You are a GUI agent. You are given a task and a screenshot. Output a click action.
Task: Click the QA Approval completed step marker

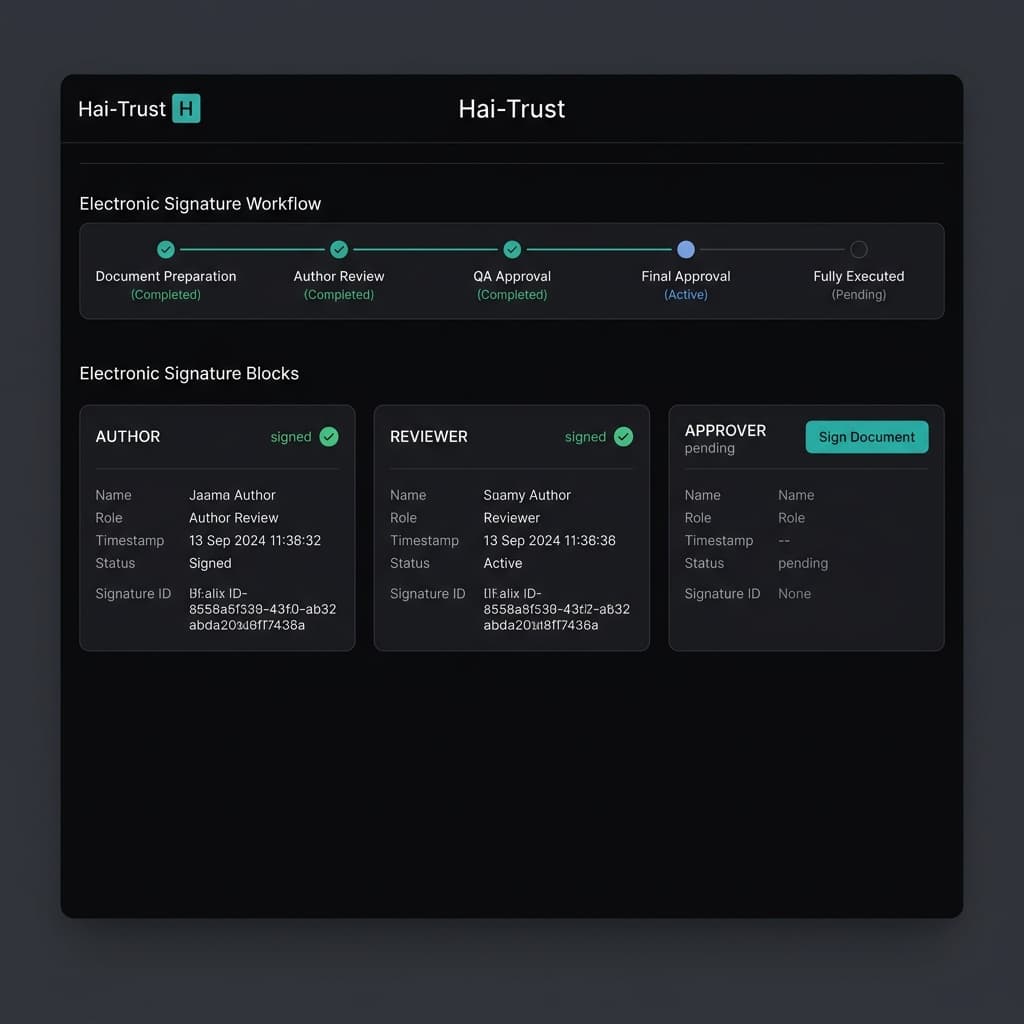coord(512,249)
